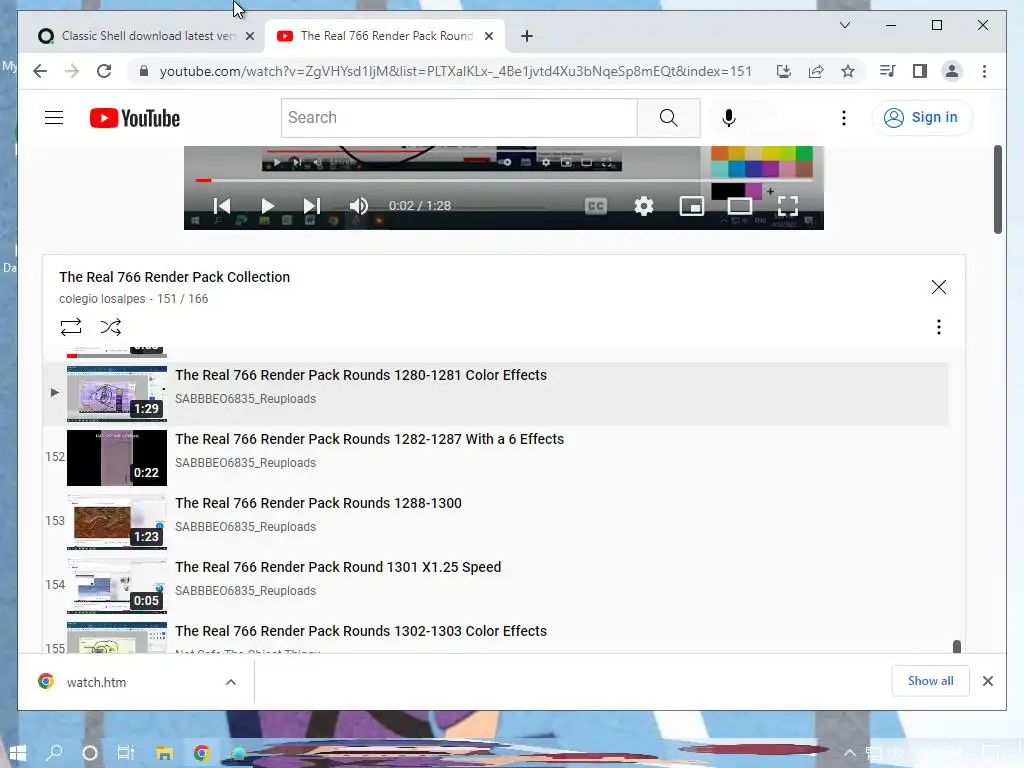This screenshot has width=1024, height=768.
Task: Open Chrome three-dot menu
Action: (984, 71)
